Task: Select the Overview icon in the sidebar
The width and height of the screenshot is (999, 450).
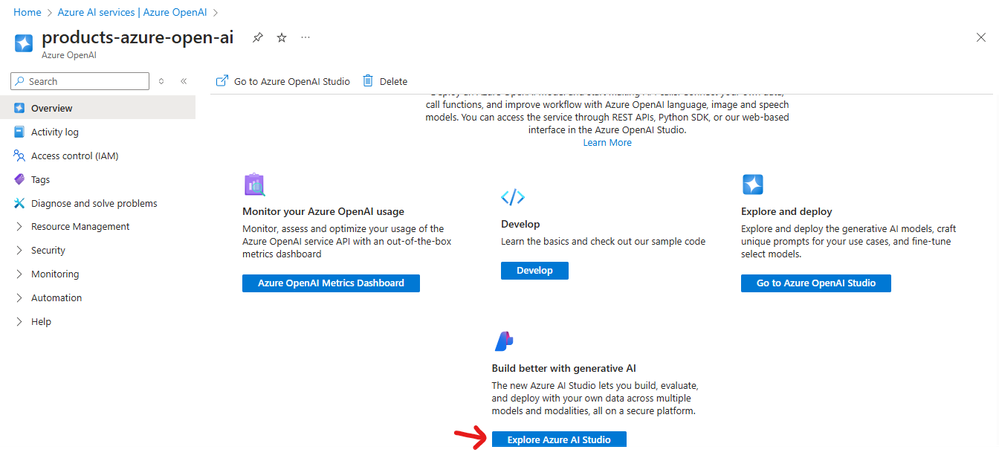Action: click(x=19, y=108)
